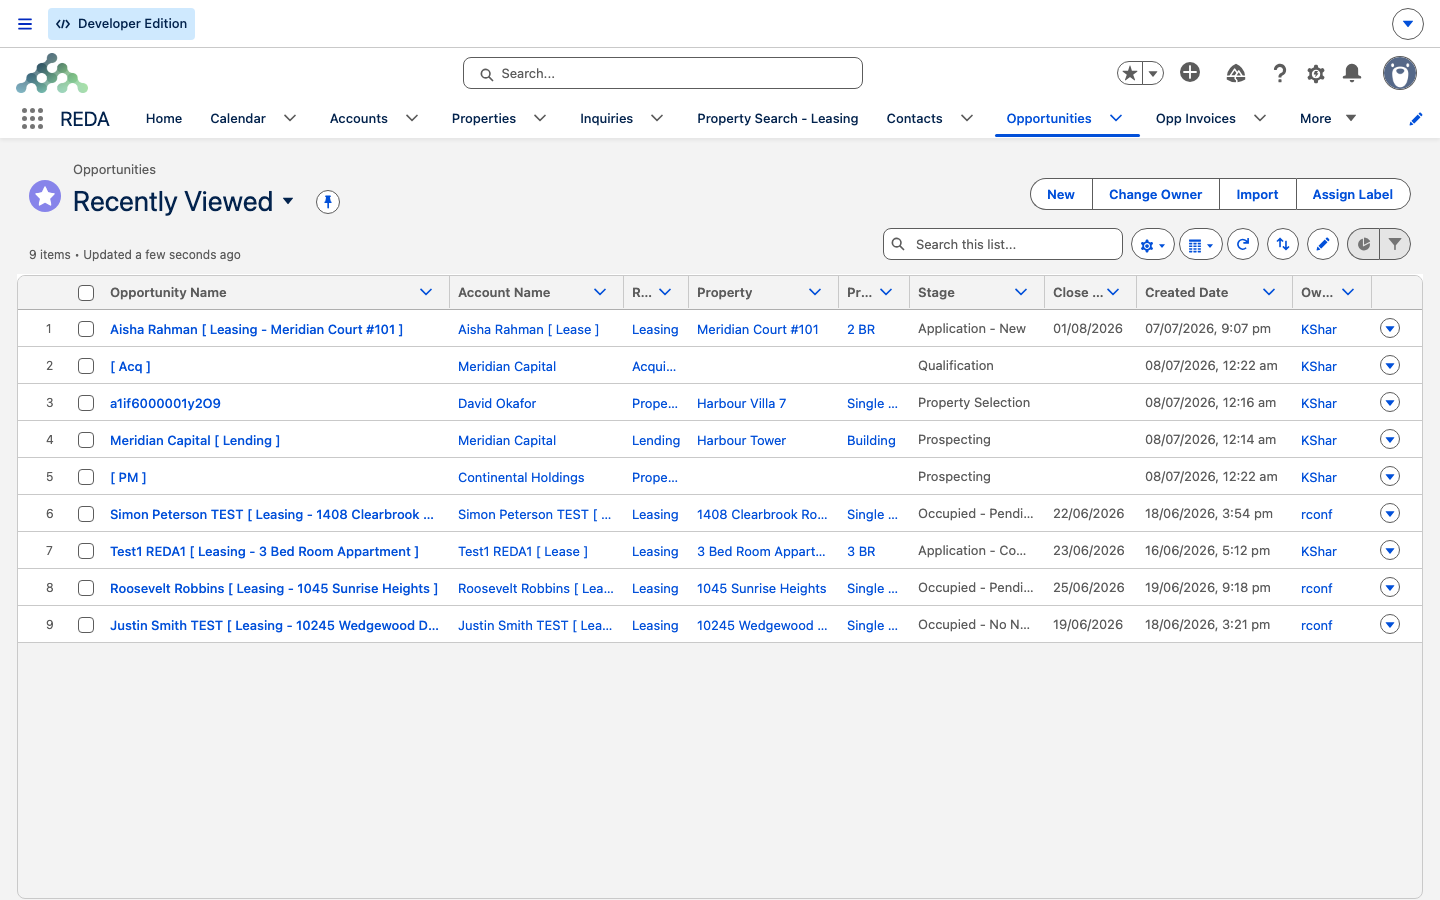
Task: Open the Continental Holdings account link
Action: pos(521,477)
